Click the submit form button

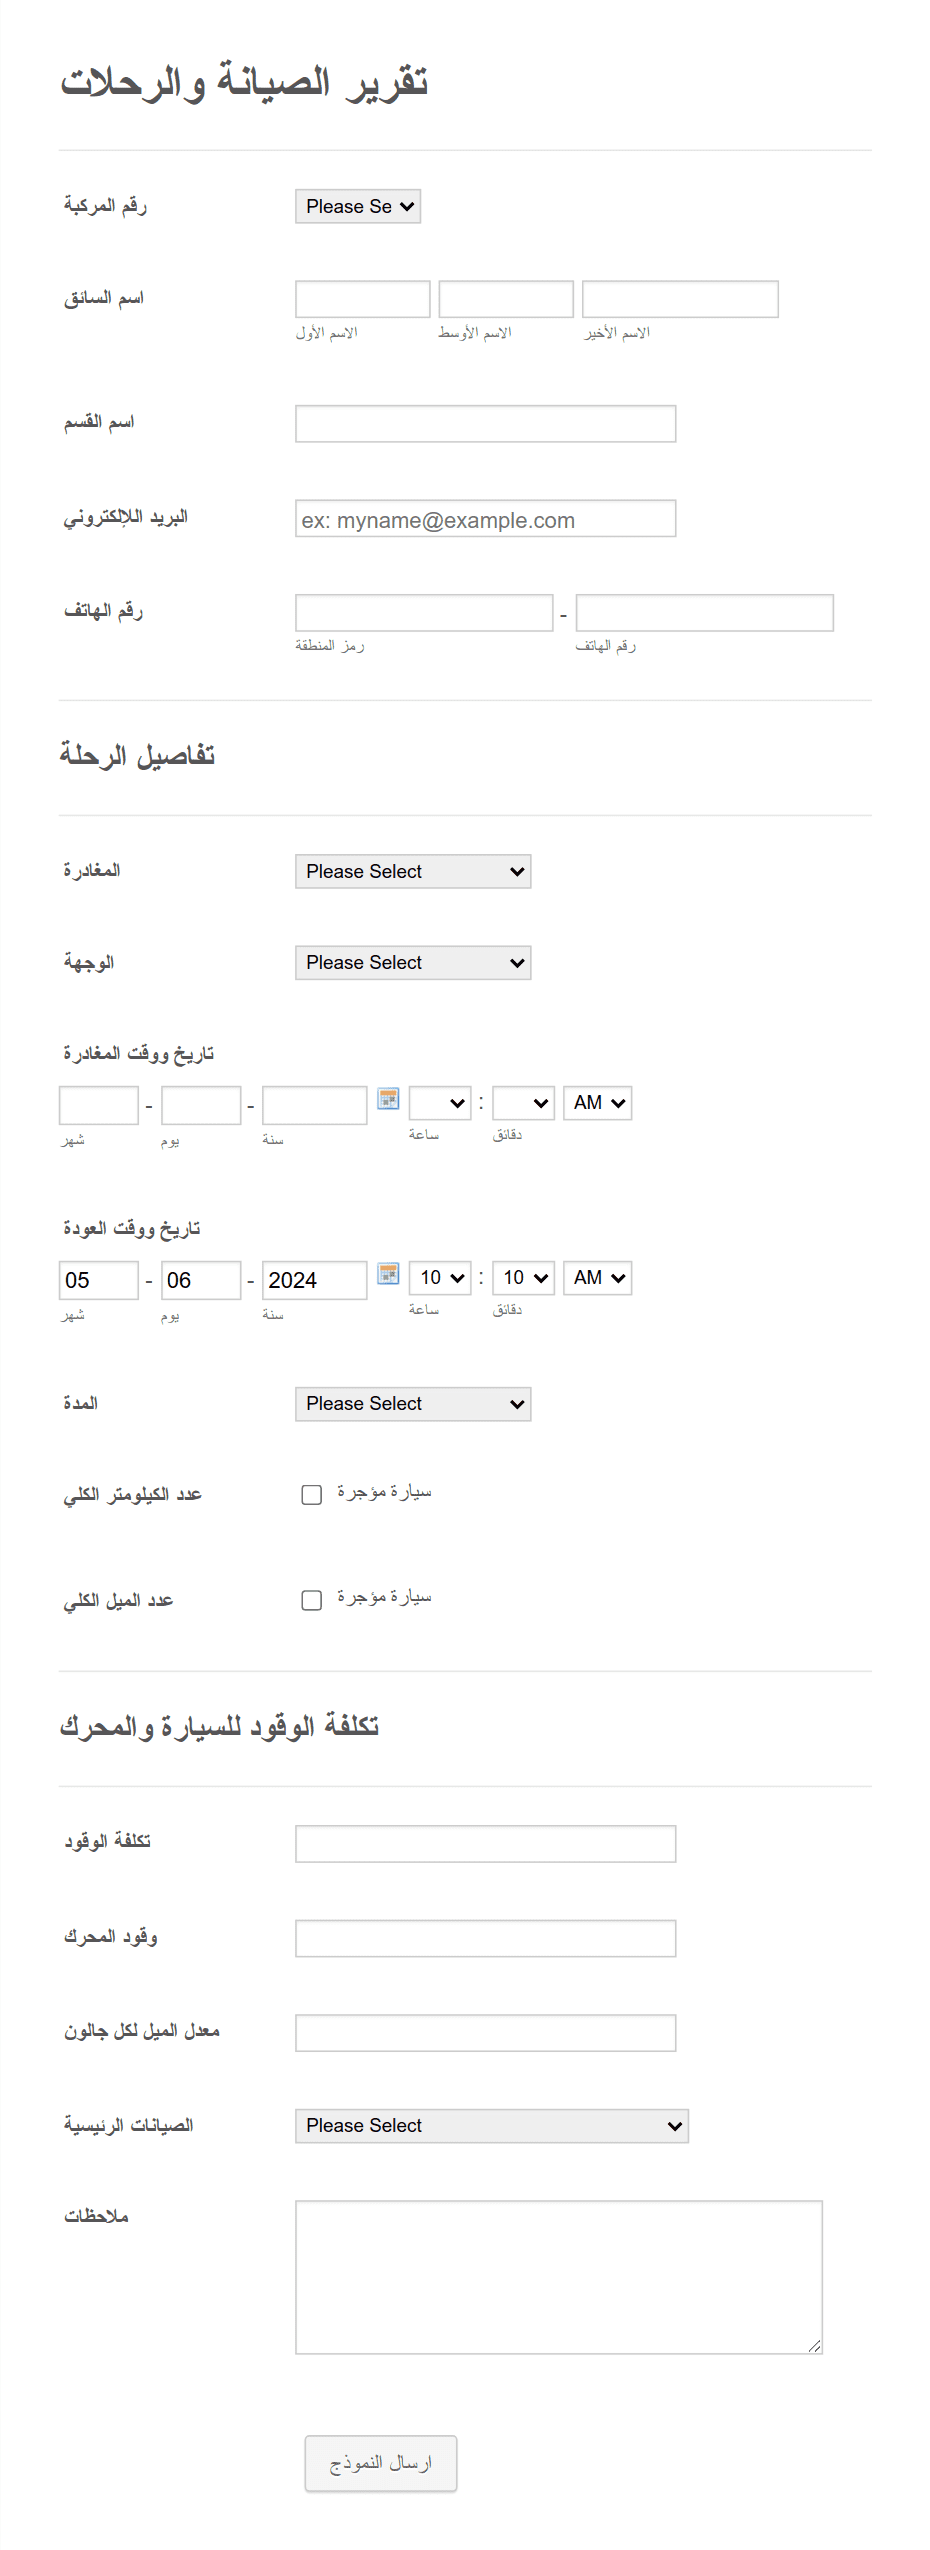(381, 2462)
